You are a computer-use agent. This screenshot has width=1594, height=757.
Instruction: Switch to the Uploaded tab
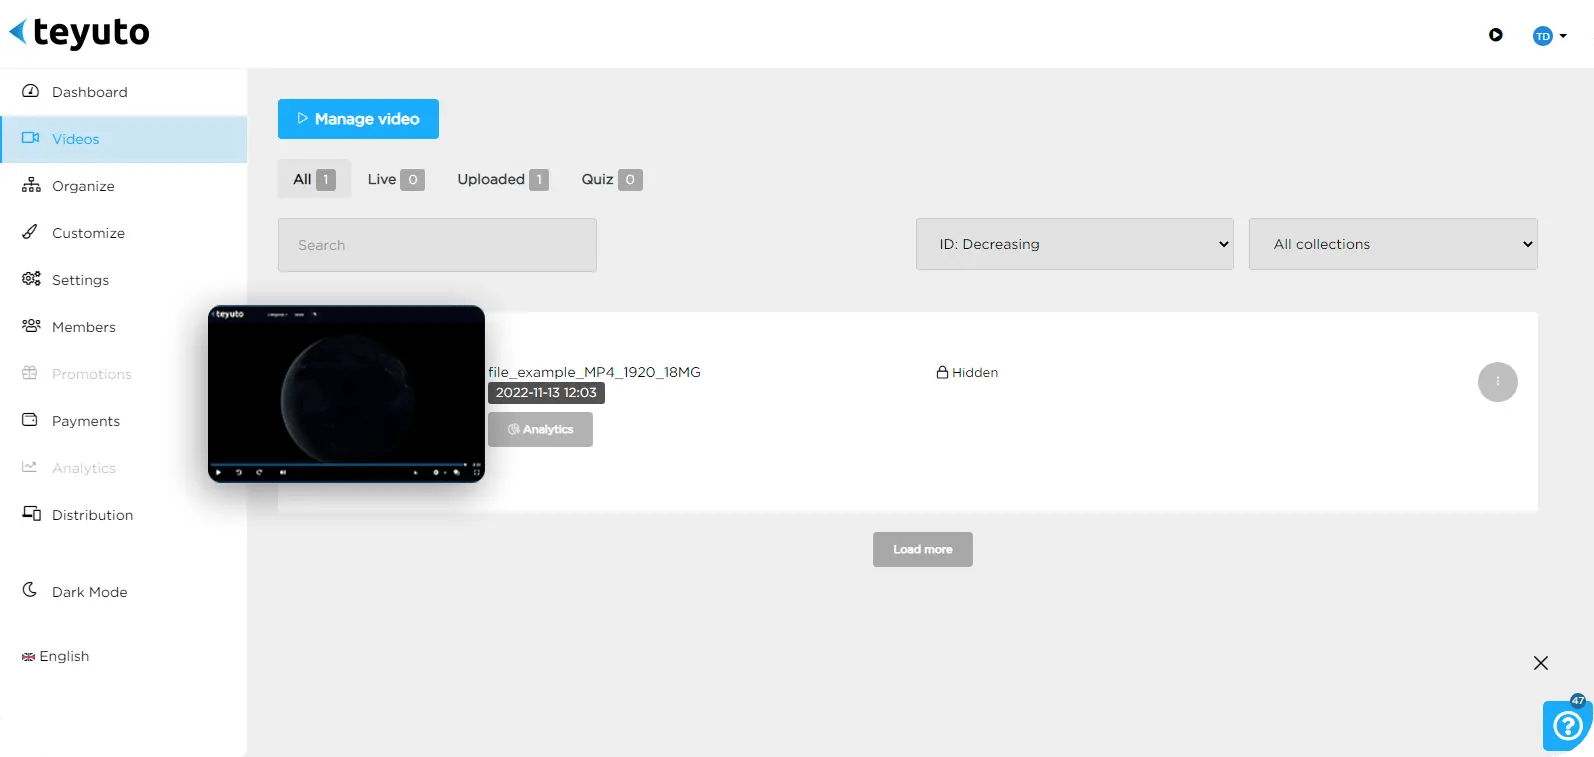click(503, 179)
